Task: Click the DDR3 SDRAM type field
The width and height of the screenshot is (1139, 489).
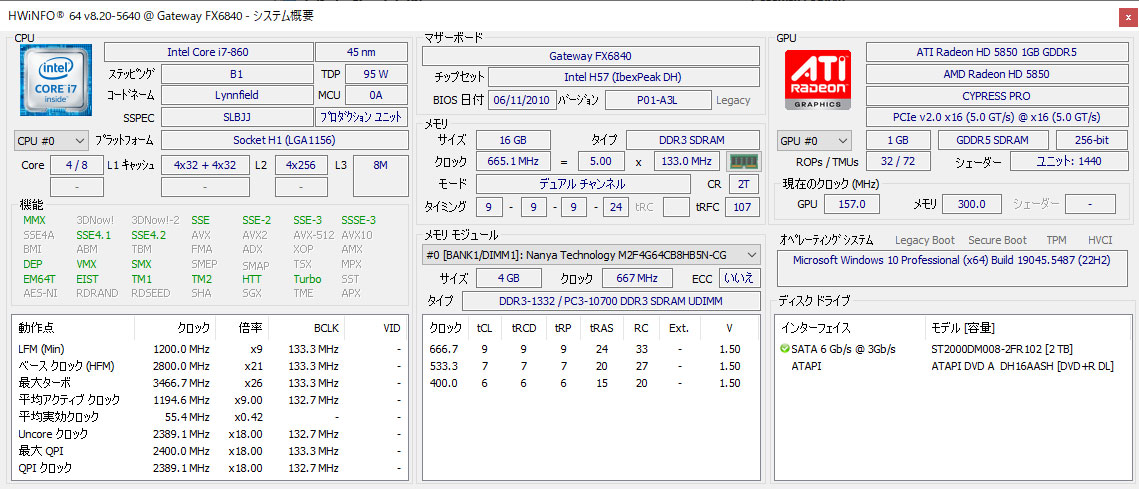Action: click(x=693, y=140)
